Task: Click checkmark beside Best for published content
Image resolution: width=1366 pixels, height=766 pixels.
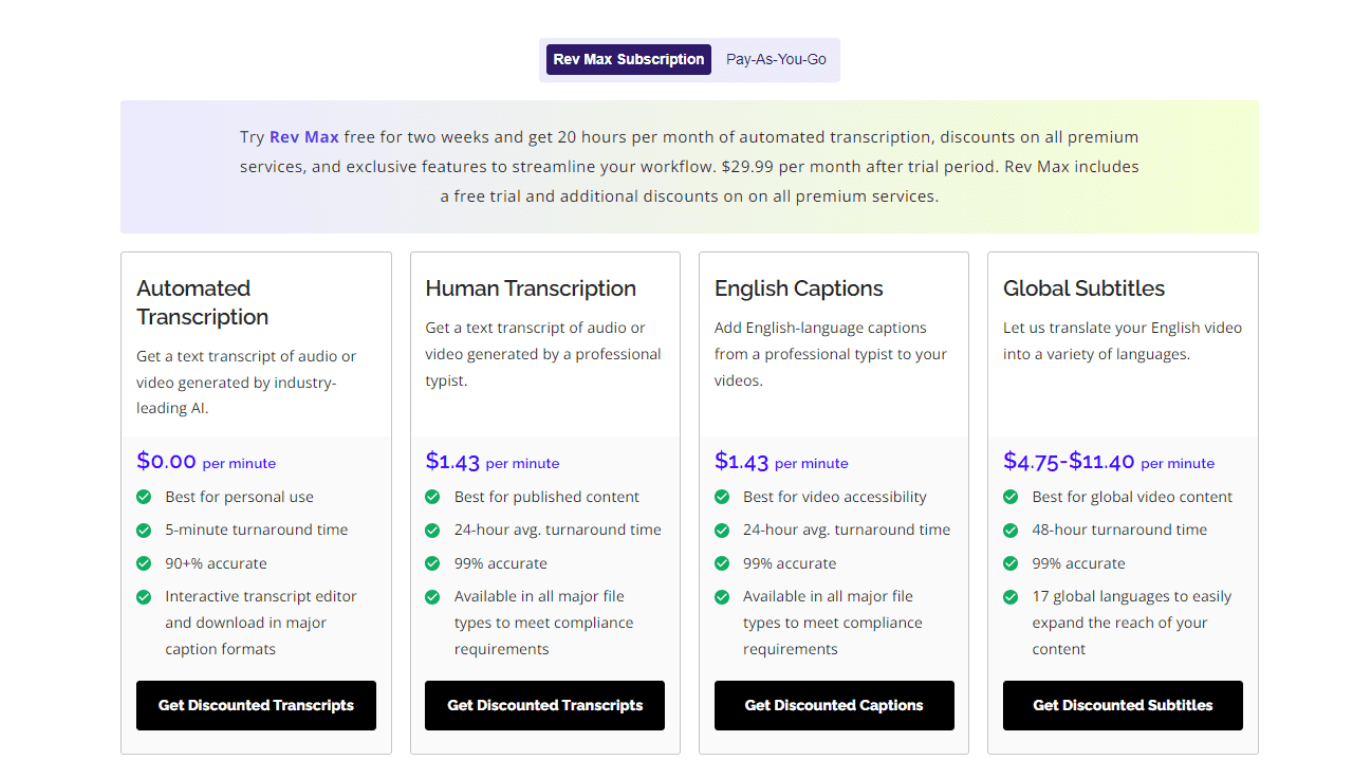Action: coord(433,497)
